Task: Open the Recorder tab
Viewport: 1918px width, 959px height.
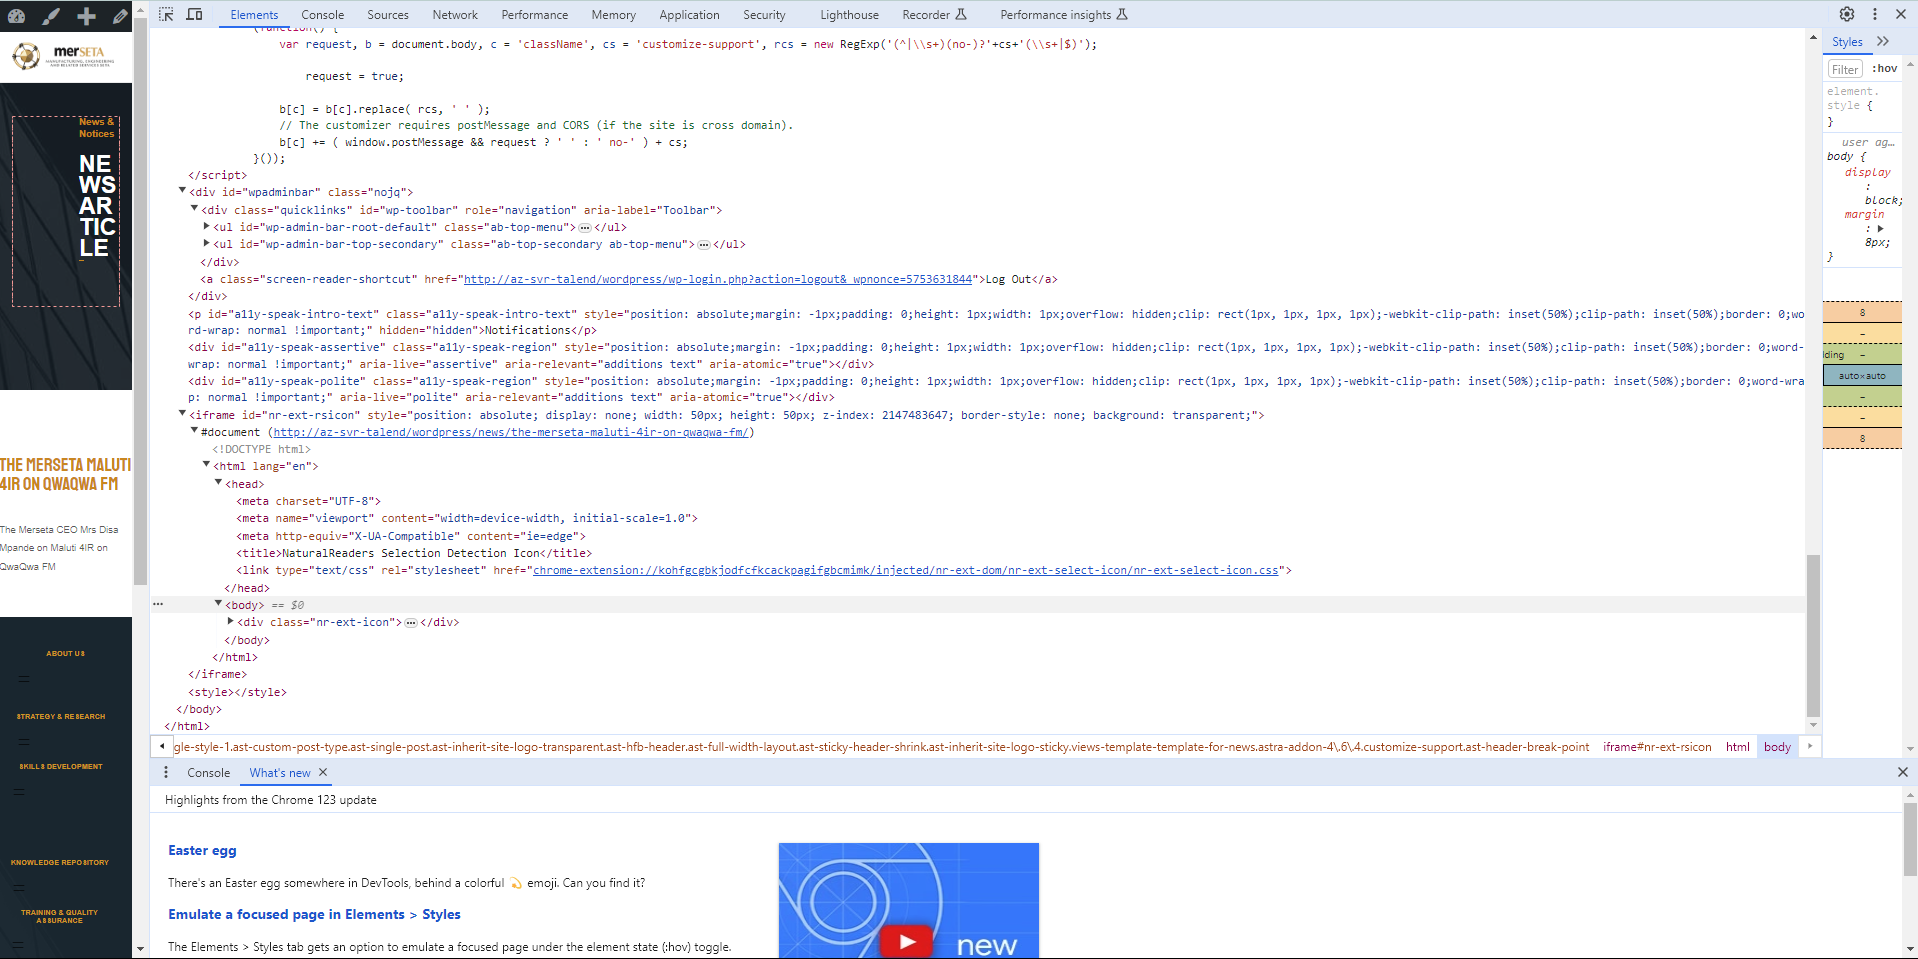Action: [x=934, y=15]
